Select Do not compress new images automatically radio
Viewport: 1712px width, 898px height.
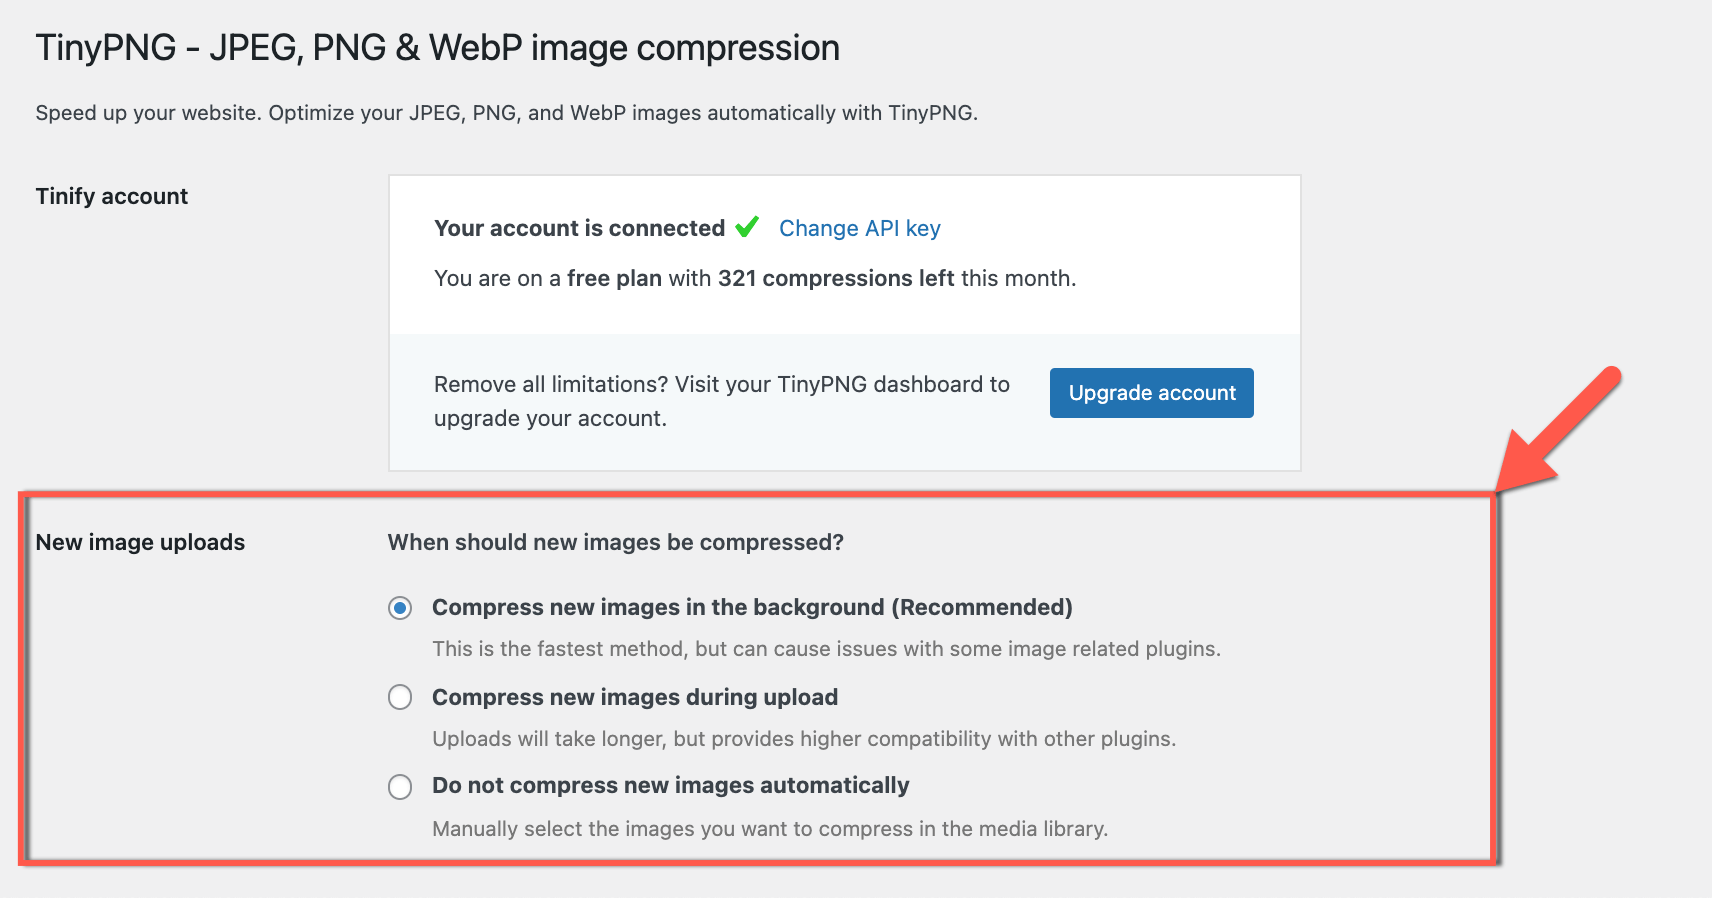point(400,787)
